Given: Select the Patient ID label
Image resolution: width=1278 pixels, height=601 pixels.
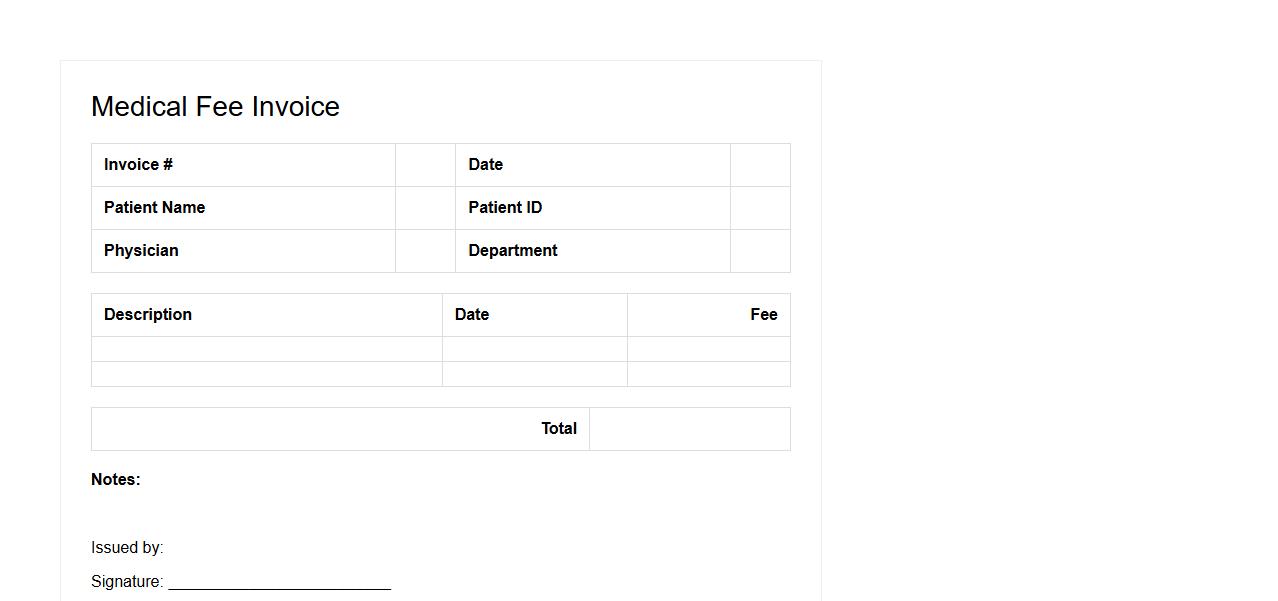Looking at the screenshot, I should pyautogui.click(x=505, y=208).
